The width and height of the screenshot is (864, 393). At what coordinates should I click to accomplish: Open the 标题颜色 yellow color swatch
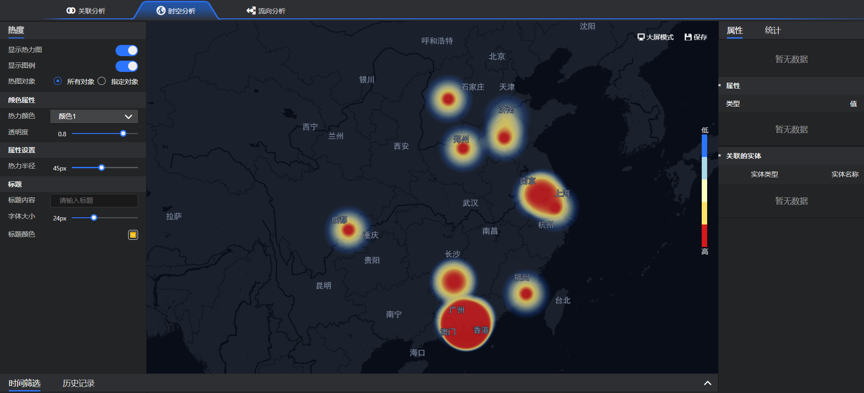tap(133, 235)
